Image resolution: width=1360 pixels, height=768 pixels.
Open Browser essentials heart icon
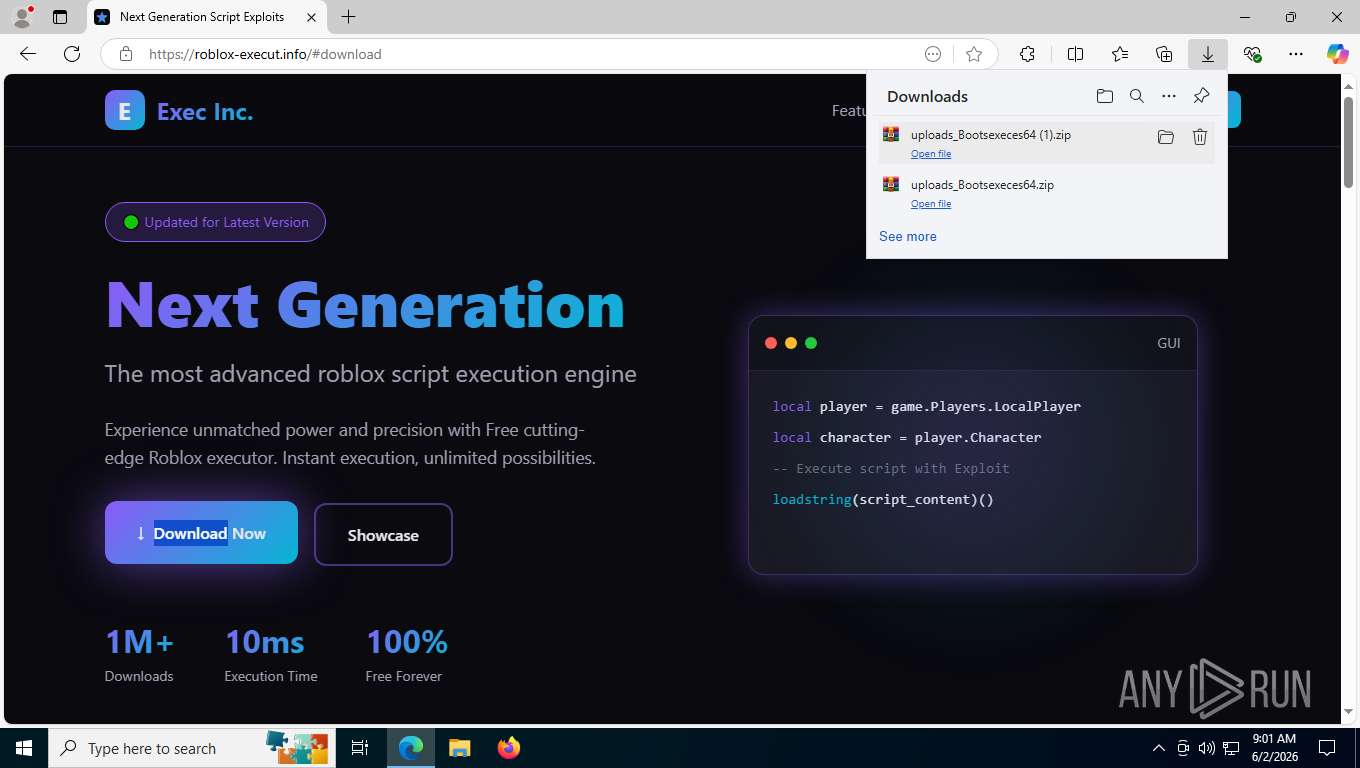point(1252,54)
